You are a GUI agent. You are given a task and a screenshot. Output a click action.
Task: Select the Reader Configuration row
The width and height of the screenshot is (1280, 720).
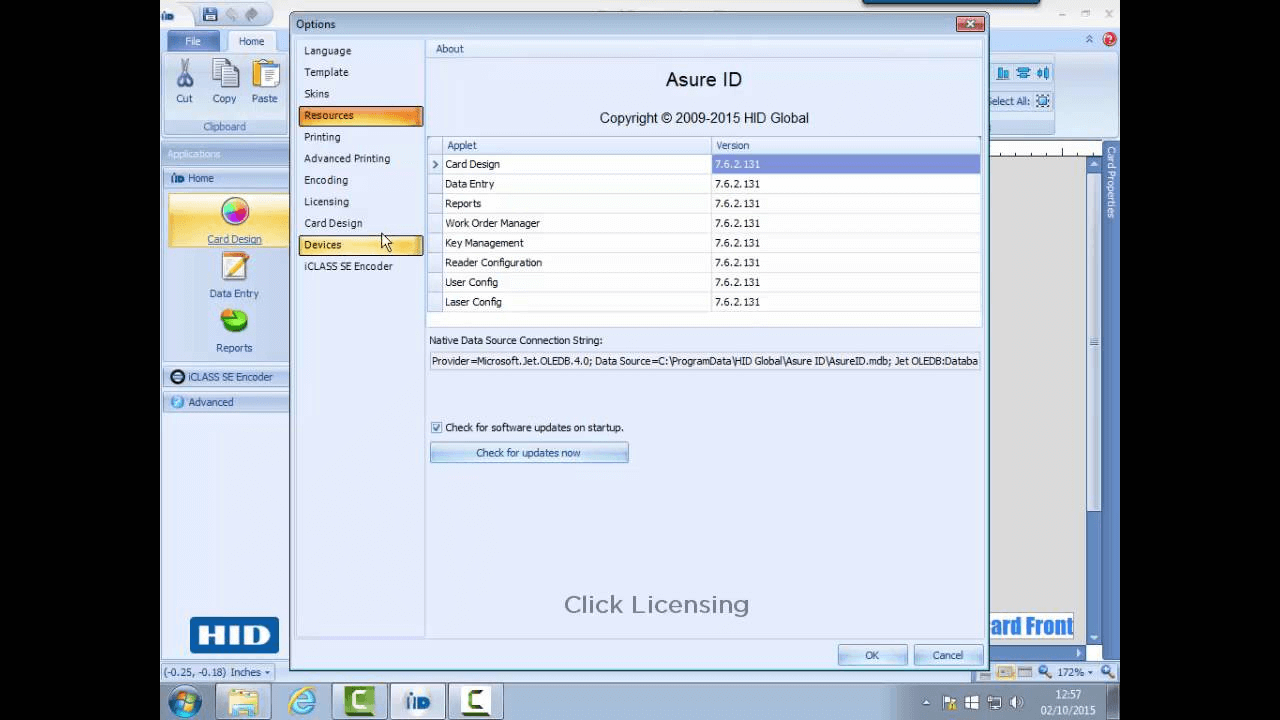click(x=705, y=263)
